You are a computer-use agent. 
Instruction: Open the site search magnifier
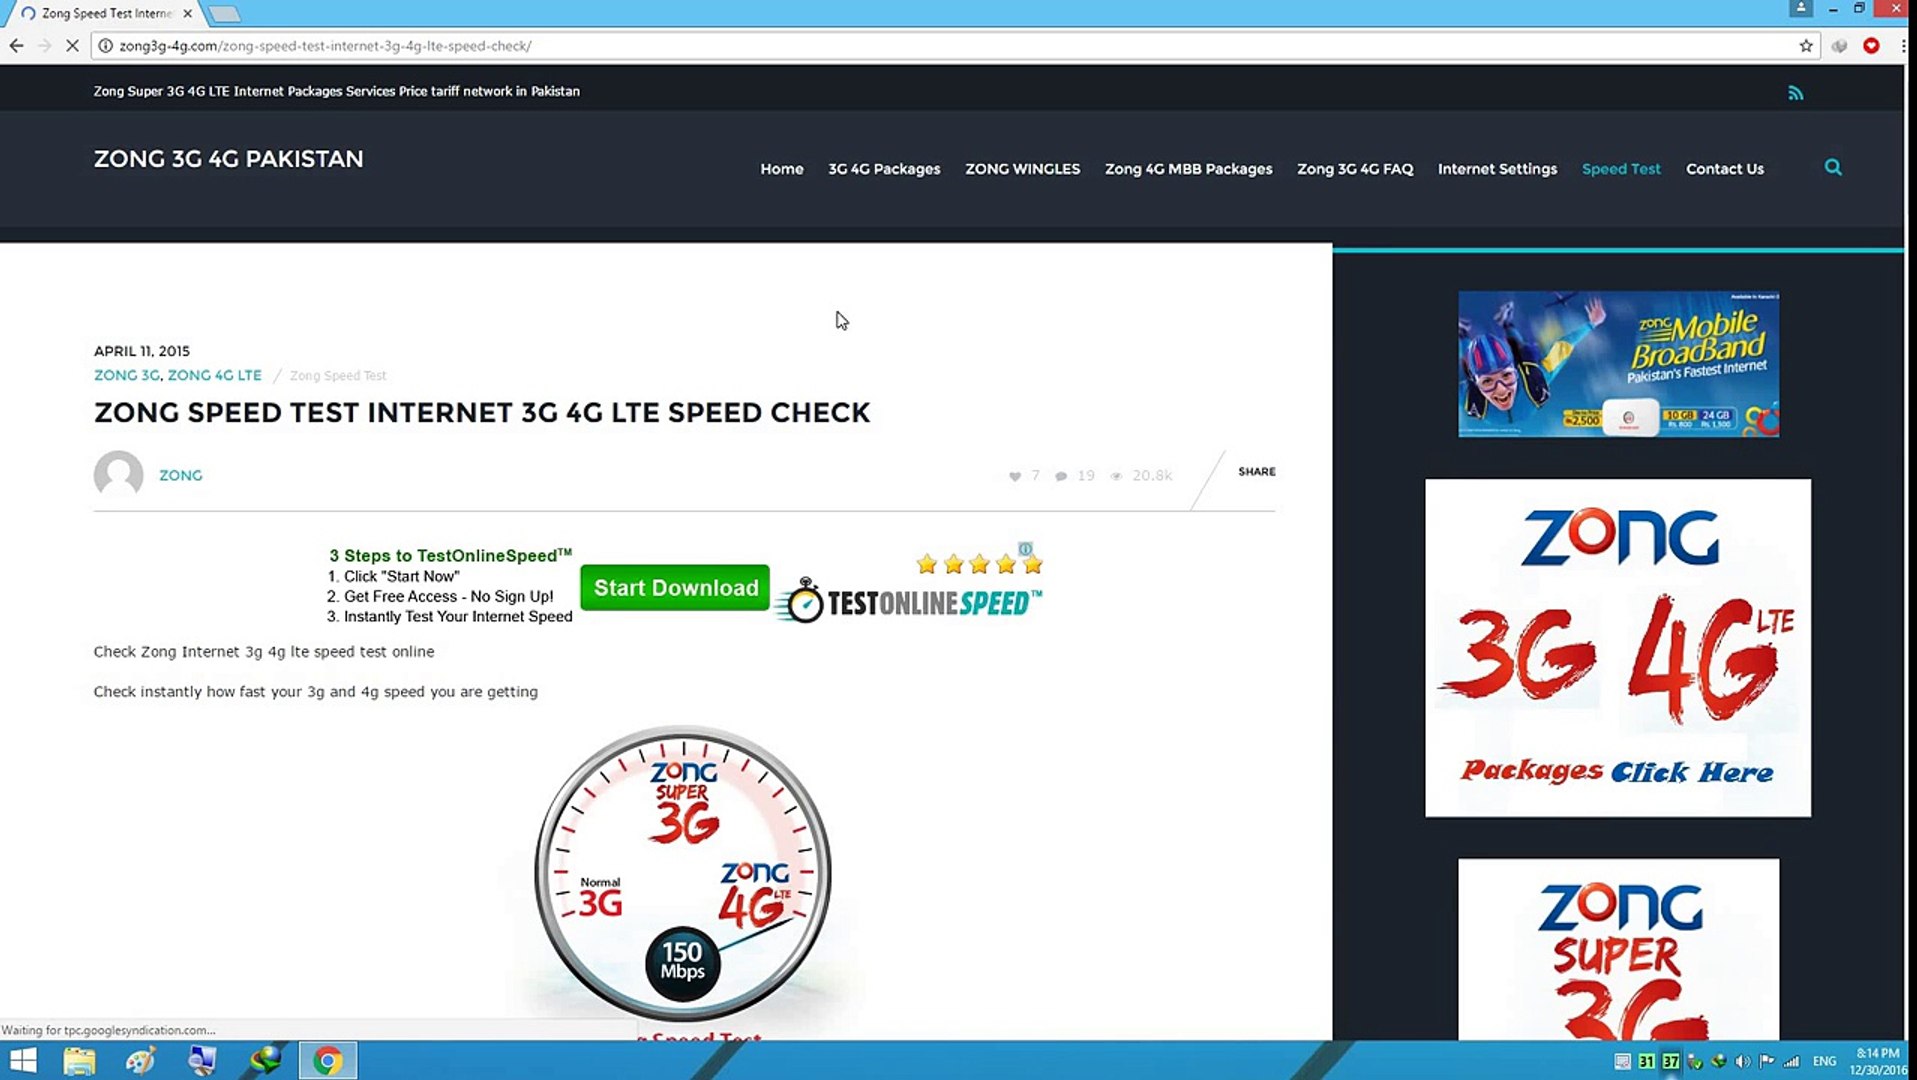point(1833,167)
